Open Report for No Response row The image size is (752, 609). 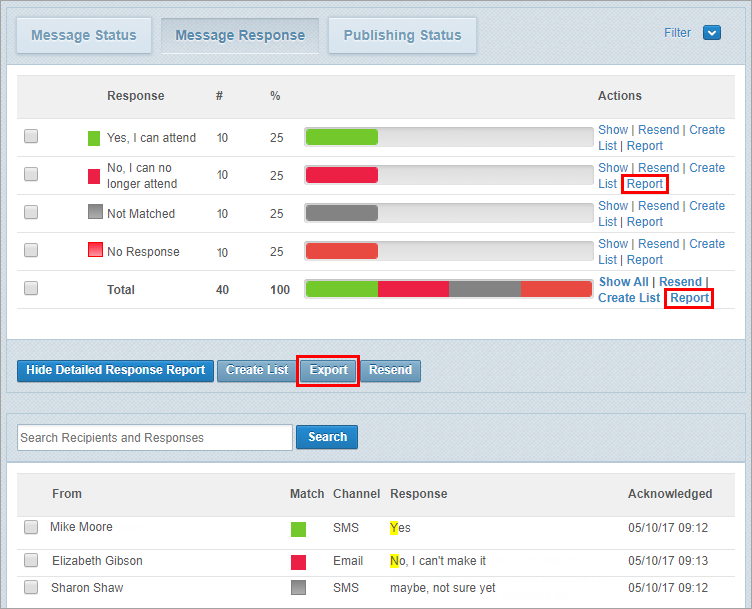pos(645,260)
